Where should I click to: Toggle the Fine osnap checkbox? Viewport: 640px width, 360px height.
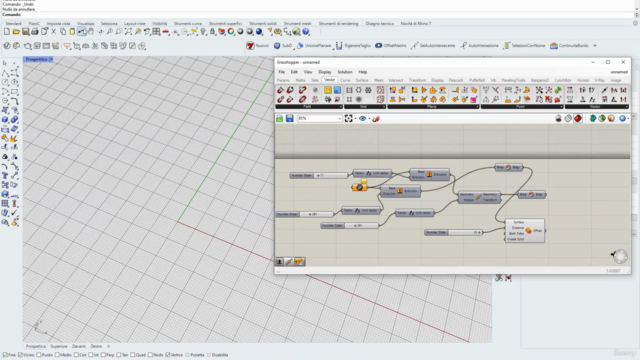(x=5, y=355)
